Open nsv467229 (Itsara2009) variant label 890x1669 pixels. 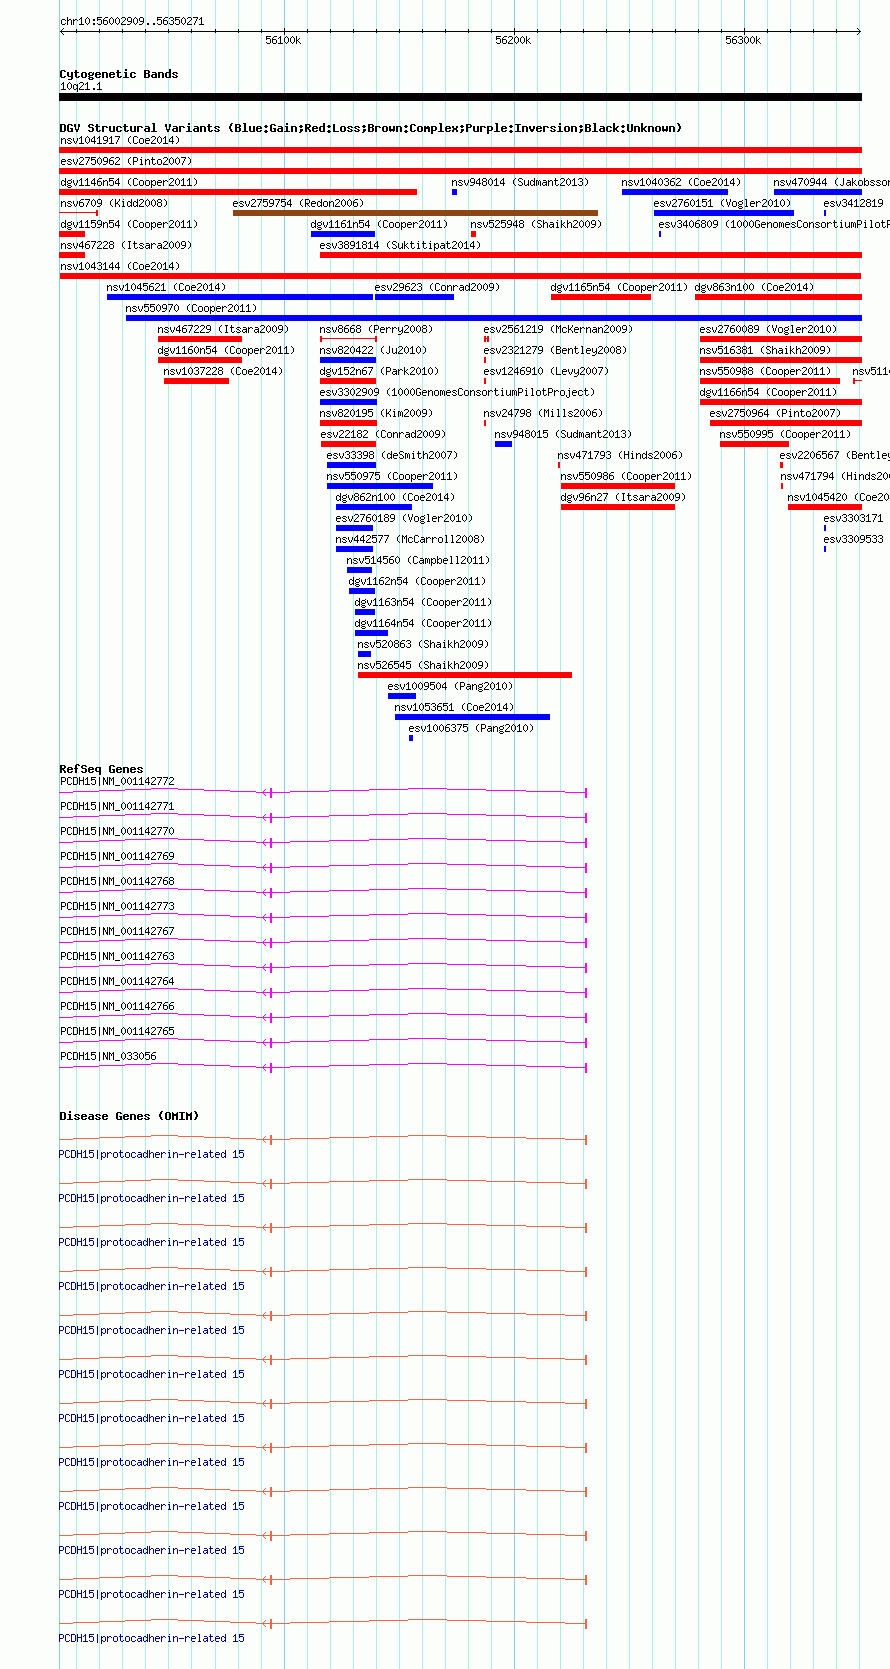point(223,329)
